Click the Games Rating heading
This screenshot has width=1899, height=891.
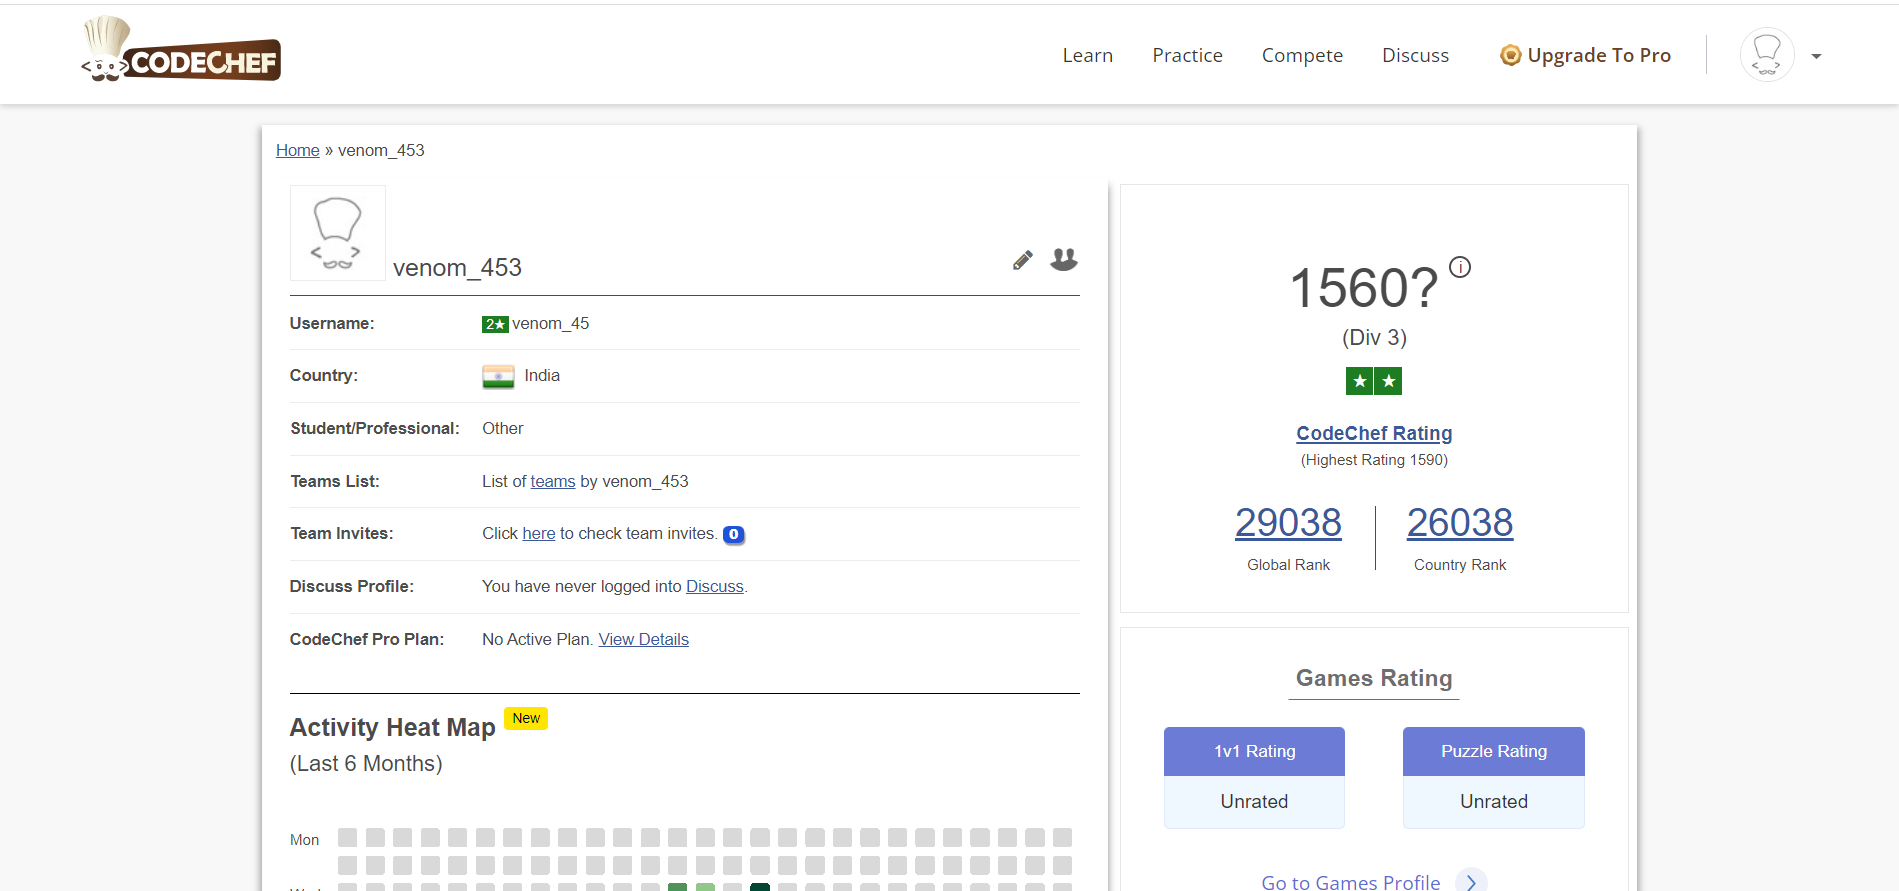click(x=1374, y=678)
